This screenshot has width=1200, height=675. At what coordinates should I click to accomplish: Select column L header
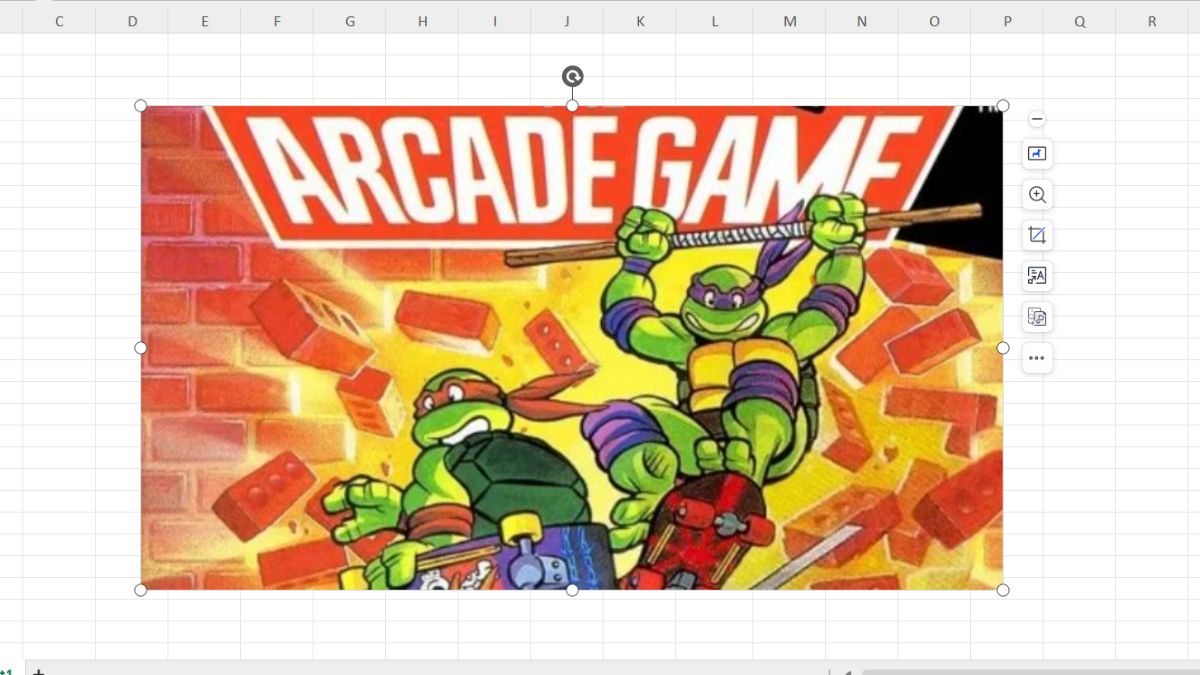tap(715, 21)
